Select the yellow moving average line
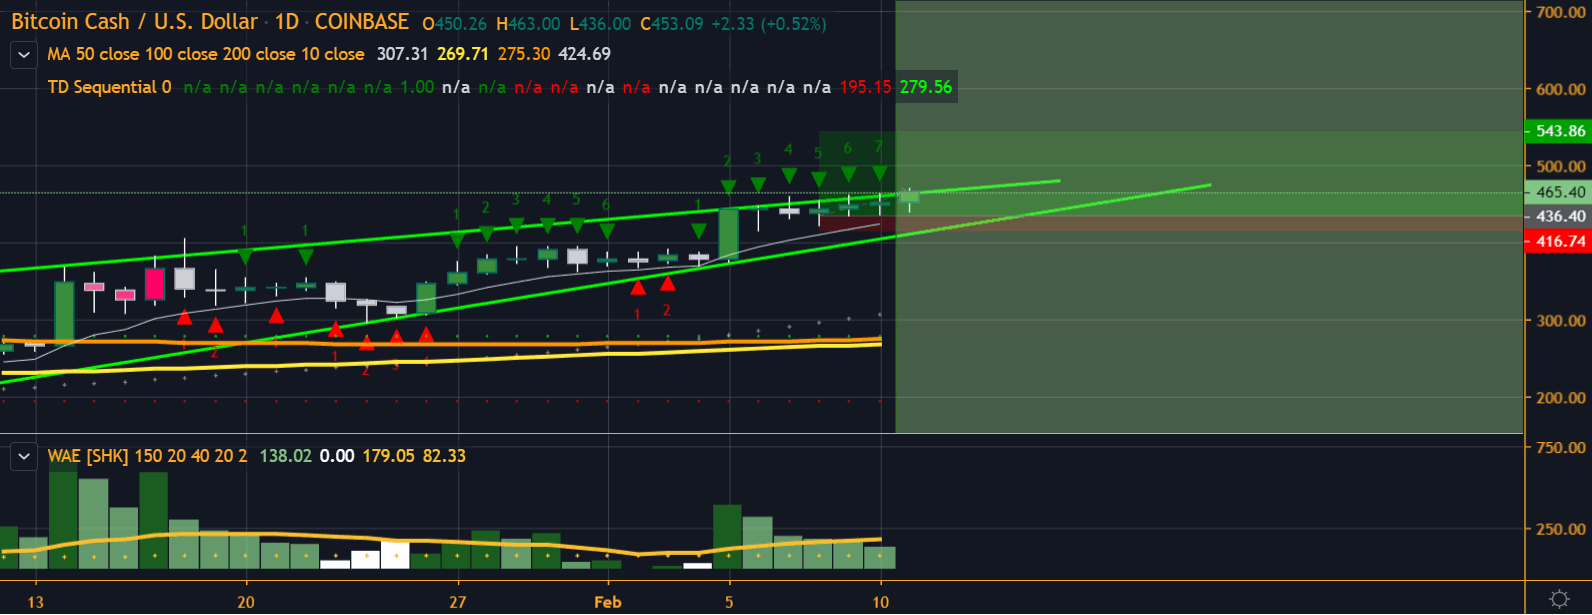 point(440,359)
